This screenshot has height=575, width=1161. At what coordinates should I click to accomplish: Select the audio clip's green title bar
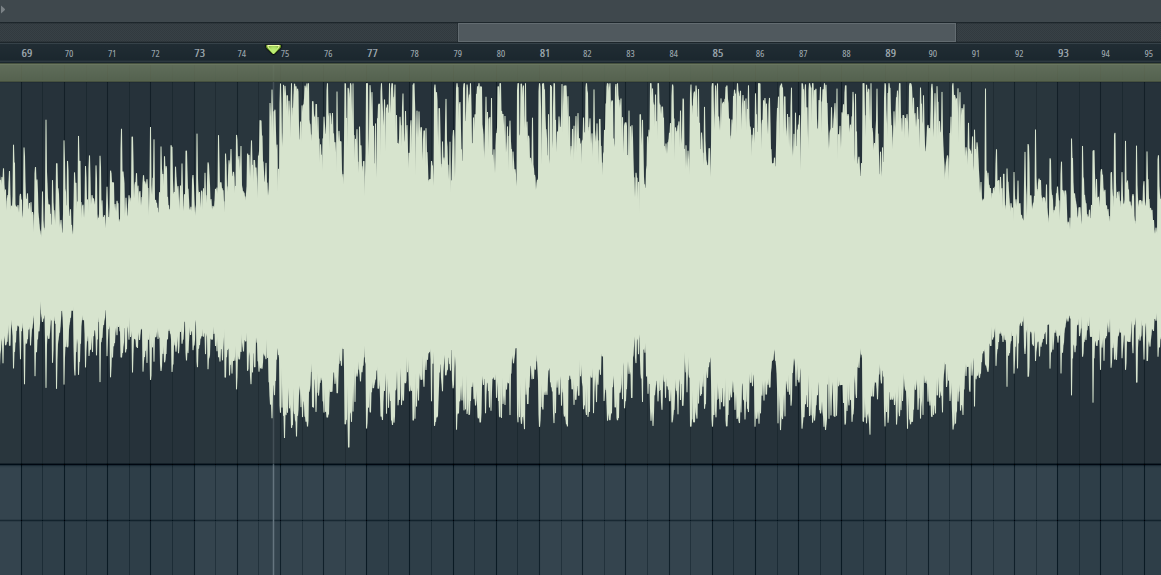(x=580, y=73)
